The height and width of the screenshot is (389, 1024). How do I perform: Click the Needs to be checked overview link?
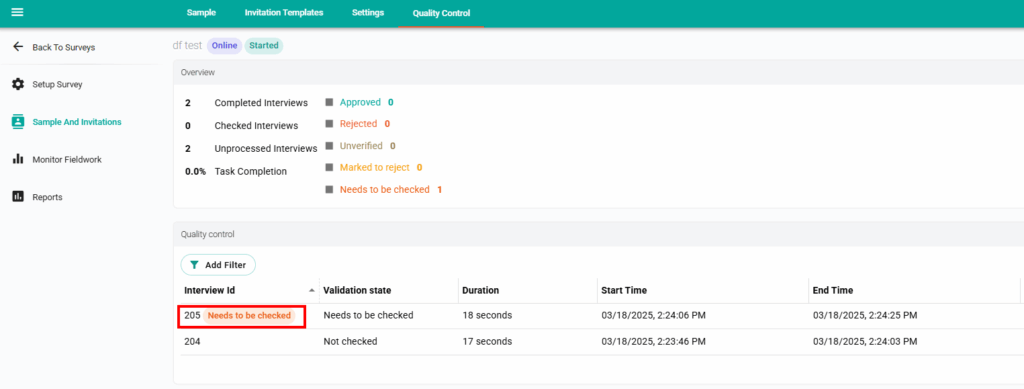click(385, 190)
